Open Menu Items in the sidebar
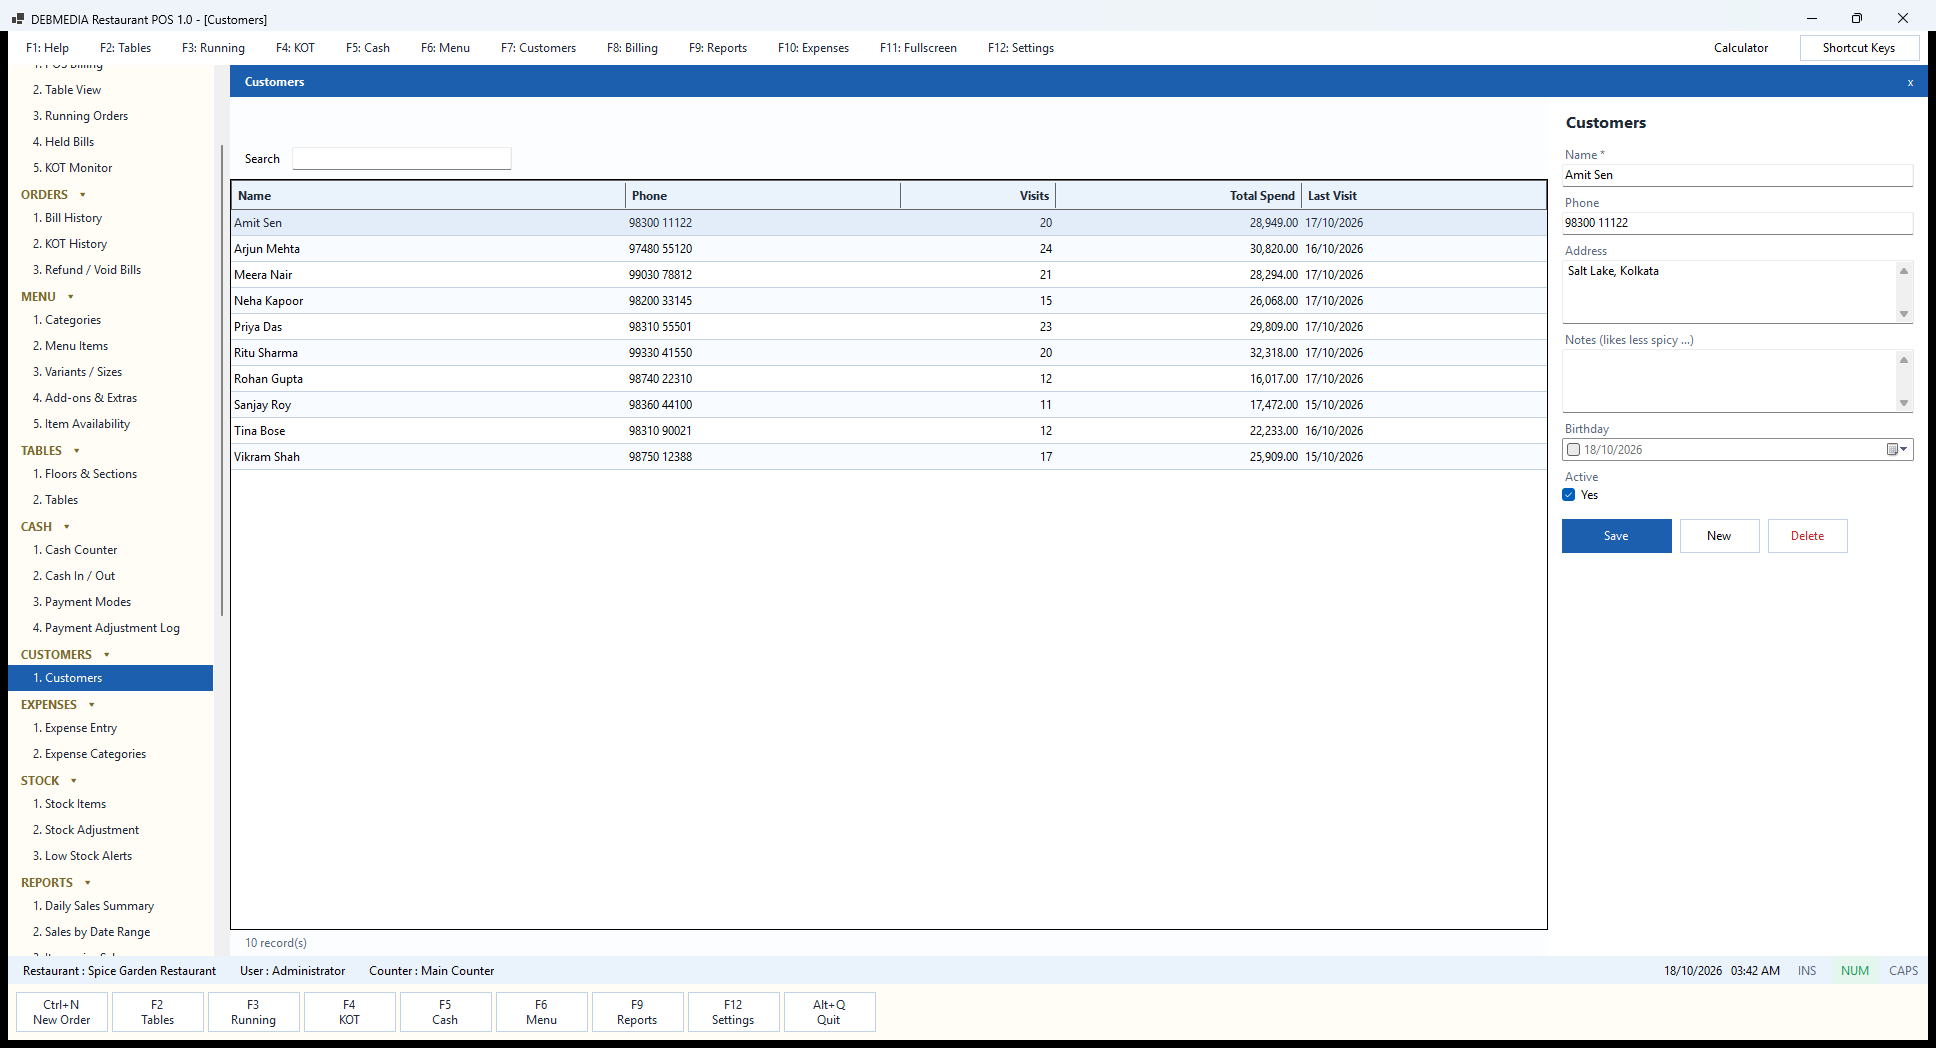This screenshot has height=1048, width=1936. (x=70, y=346)
